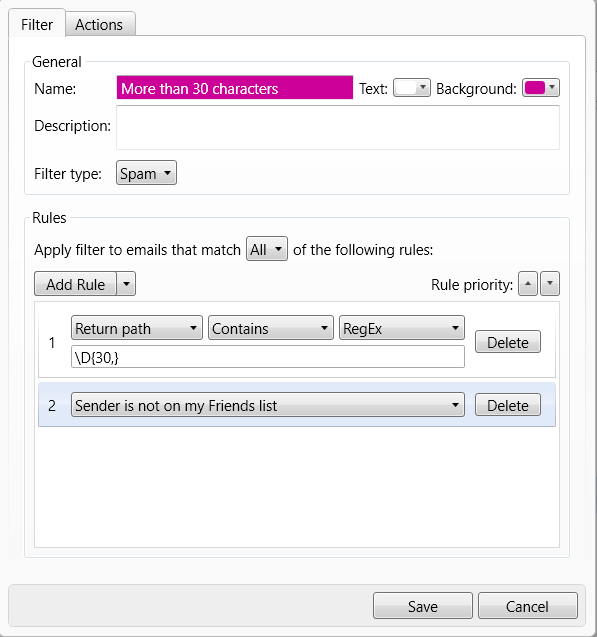The height and width of the screenshot is (637, 597).
Task: Expand the Spam filter type dropdown
Action: (146, 173)
